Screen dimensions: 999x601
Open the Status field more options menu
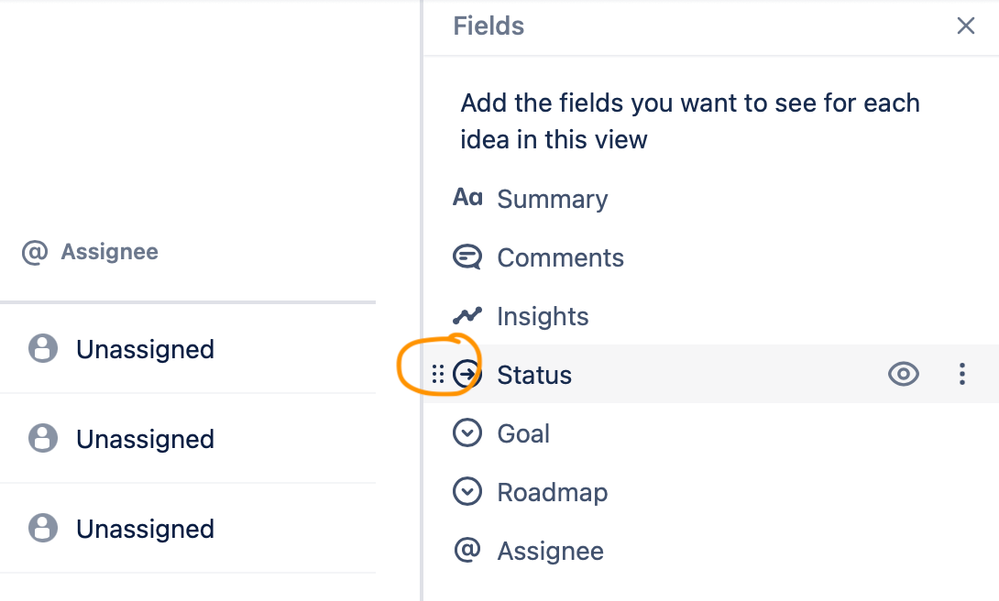[x=962, y=375]
